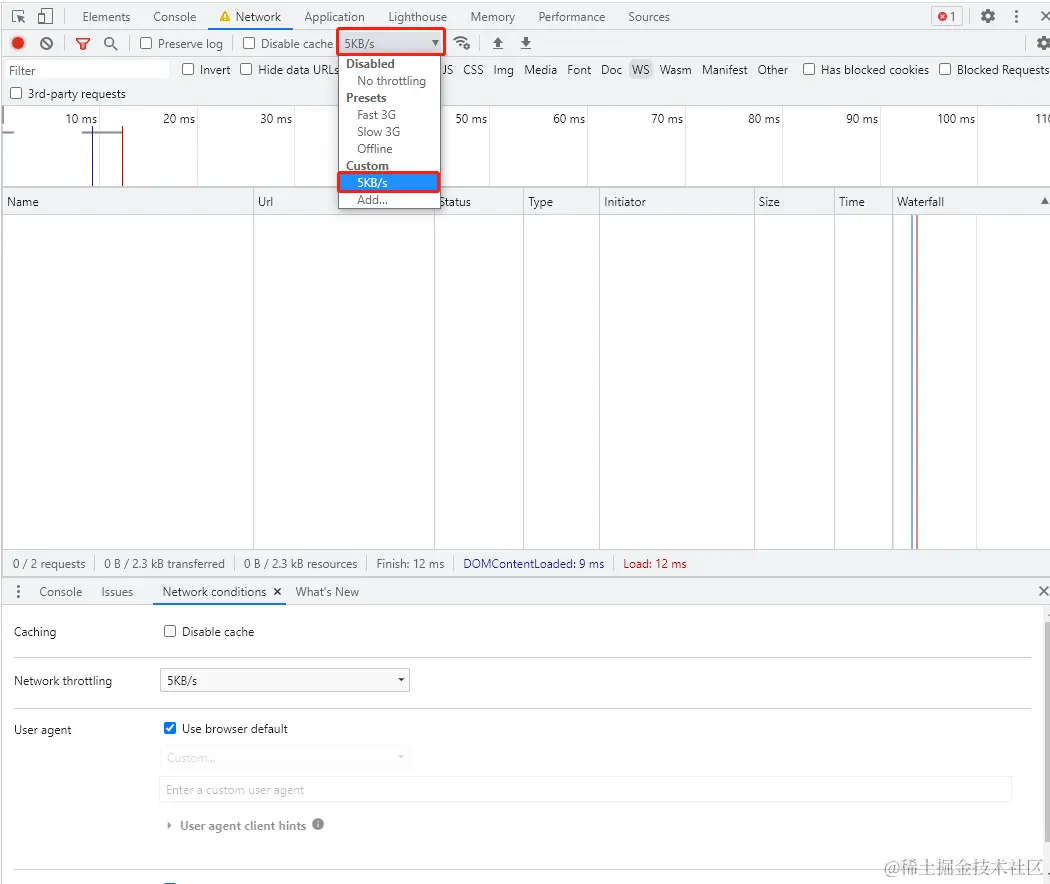The height and width of the screenshot is (884, 1050).
Task: Import HAR file upload arrow
Action: coord(498,44)
